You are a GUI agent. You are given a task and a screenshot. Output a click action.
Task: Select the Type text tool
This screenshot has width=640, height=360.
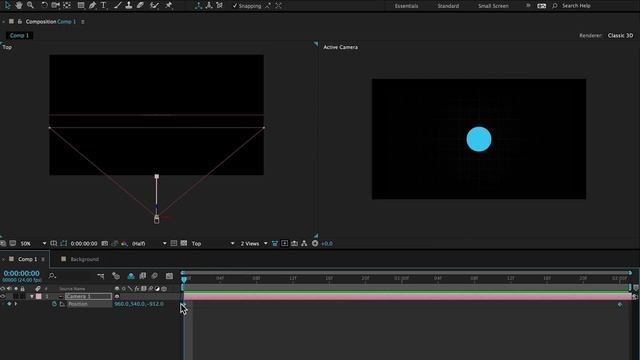[104, 5]
